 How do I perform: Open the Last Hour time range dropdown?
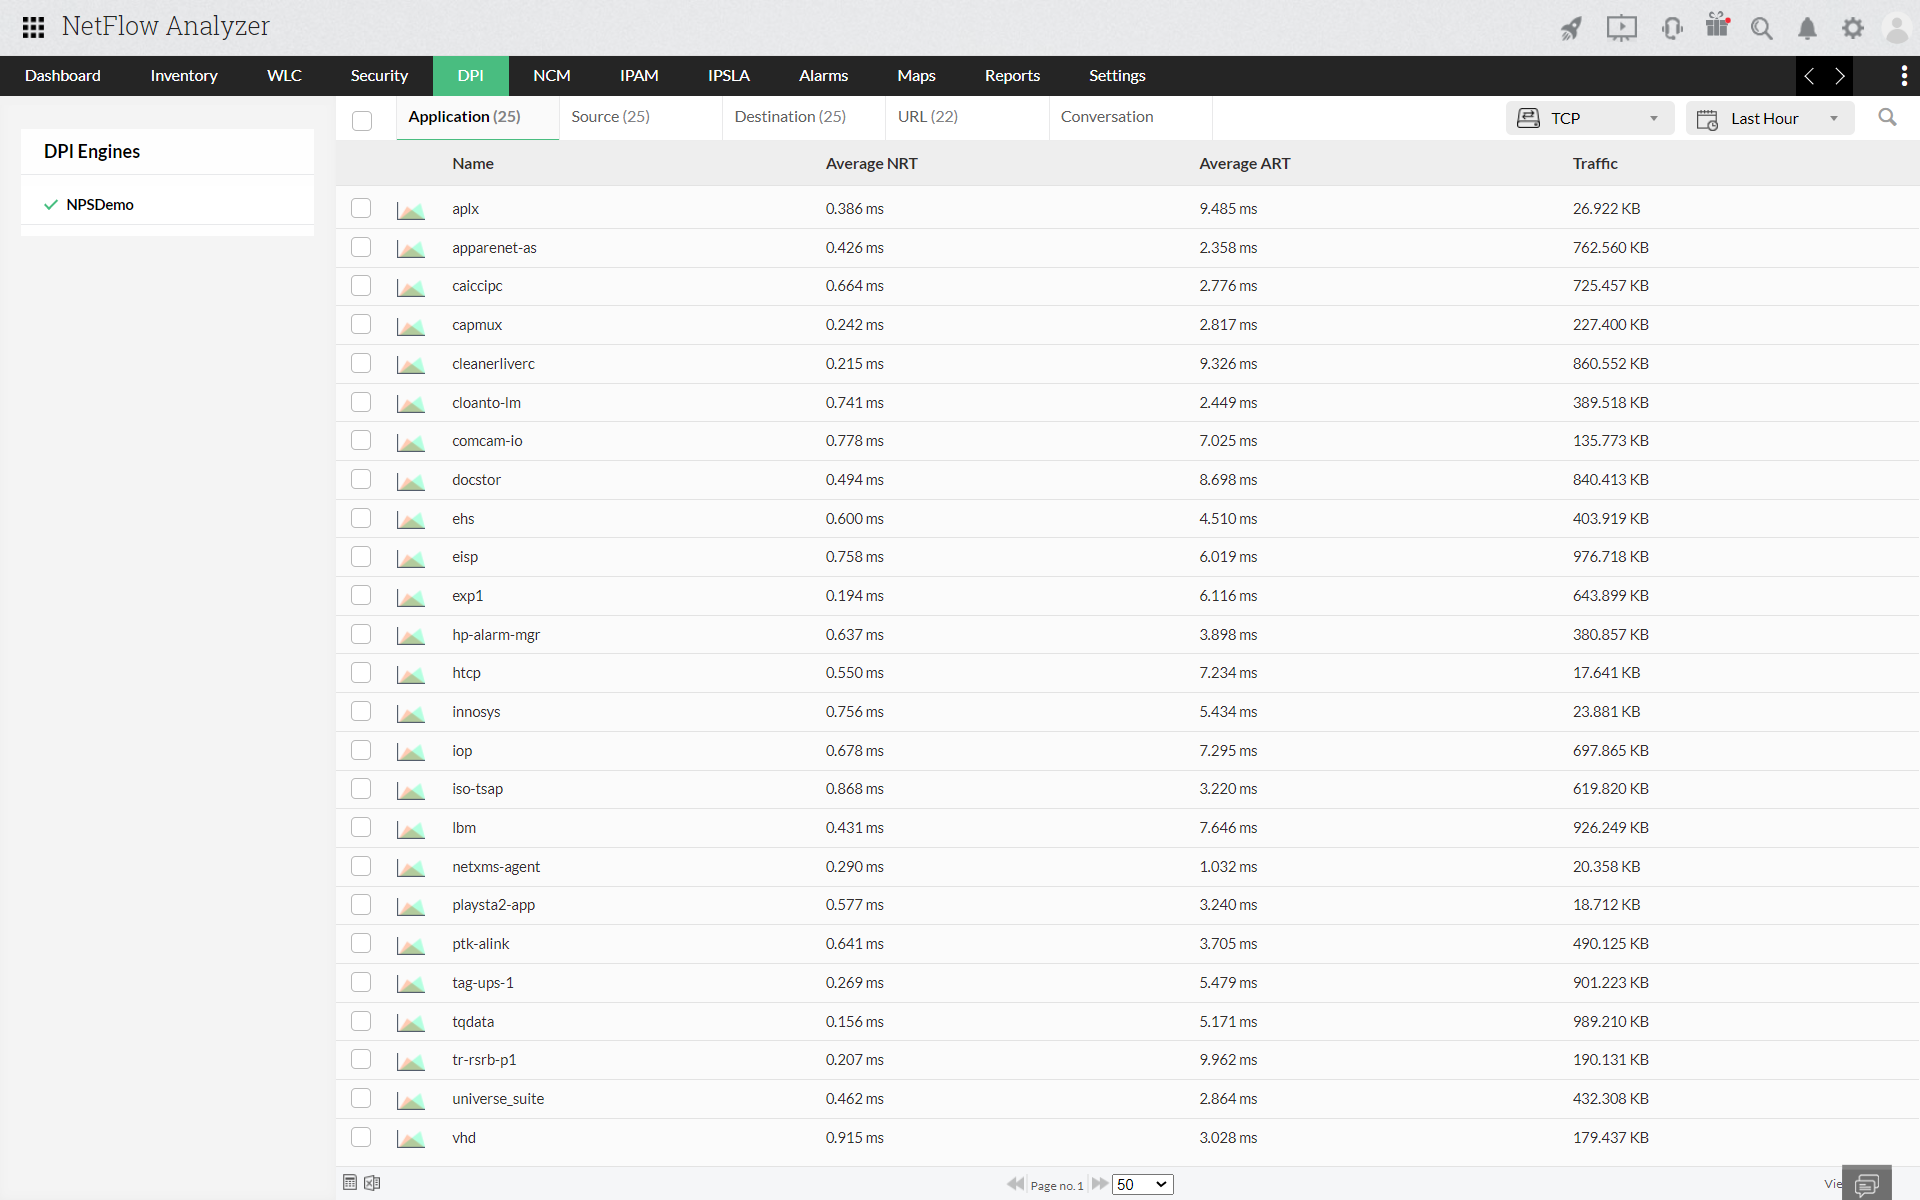(x=1769, y=118)
